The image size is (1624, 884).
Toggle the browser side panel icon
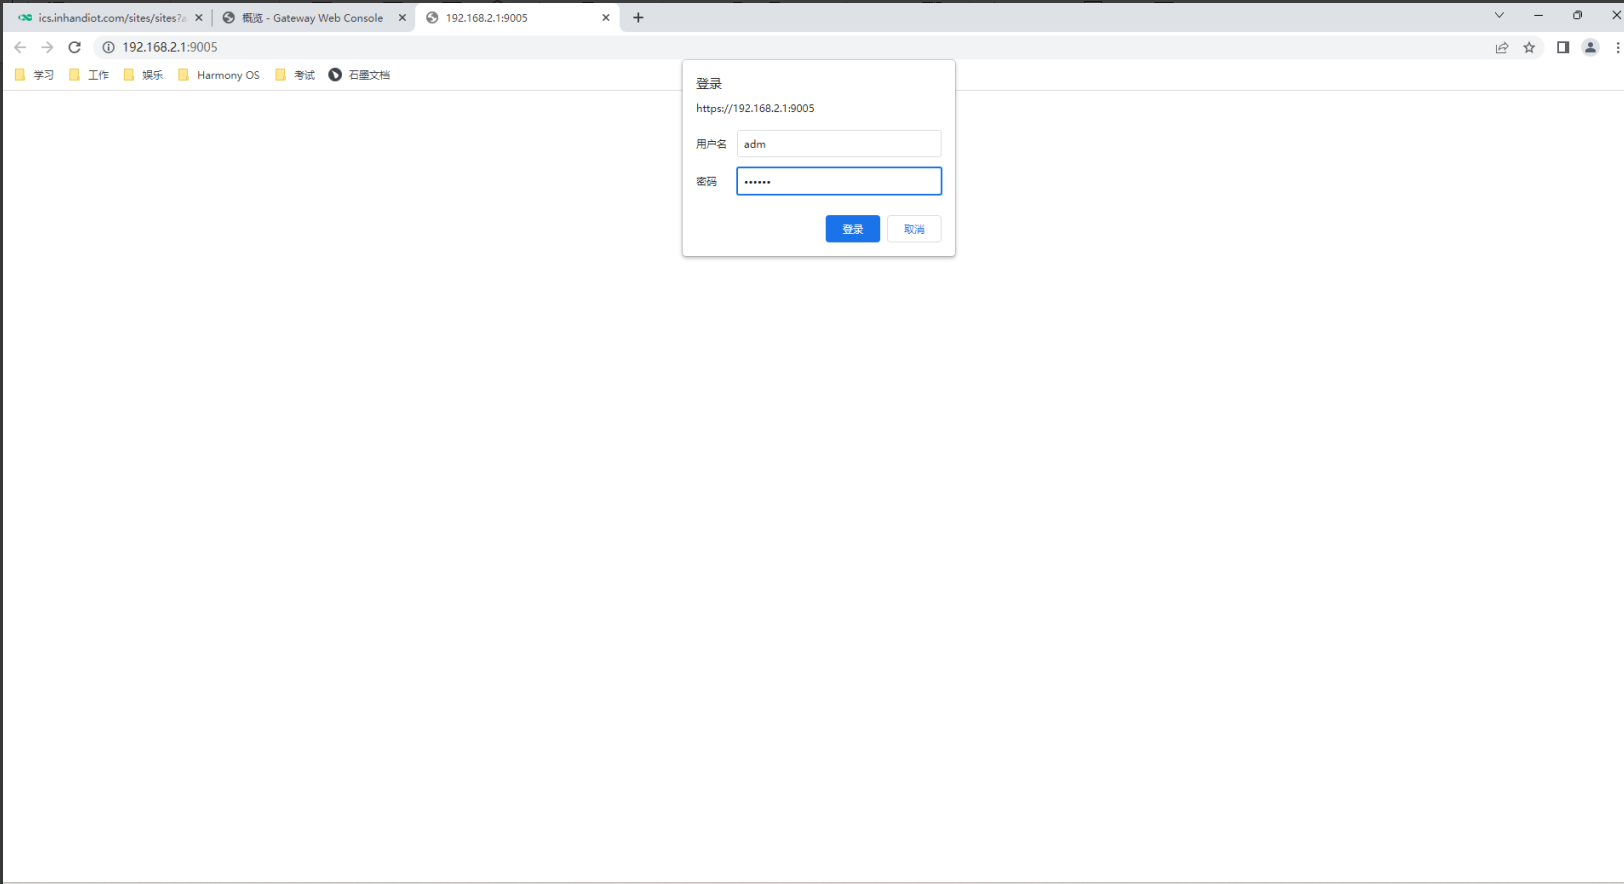(x=1562, y=47)
